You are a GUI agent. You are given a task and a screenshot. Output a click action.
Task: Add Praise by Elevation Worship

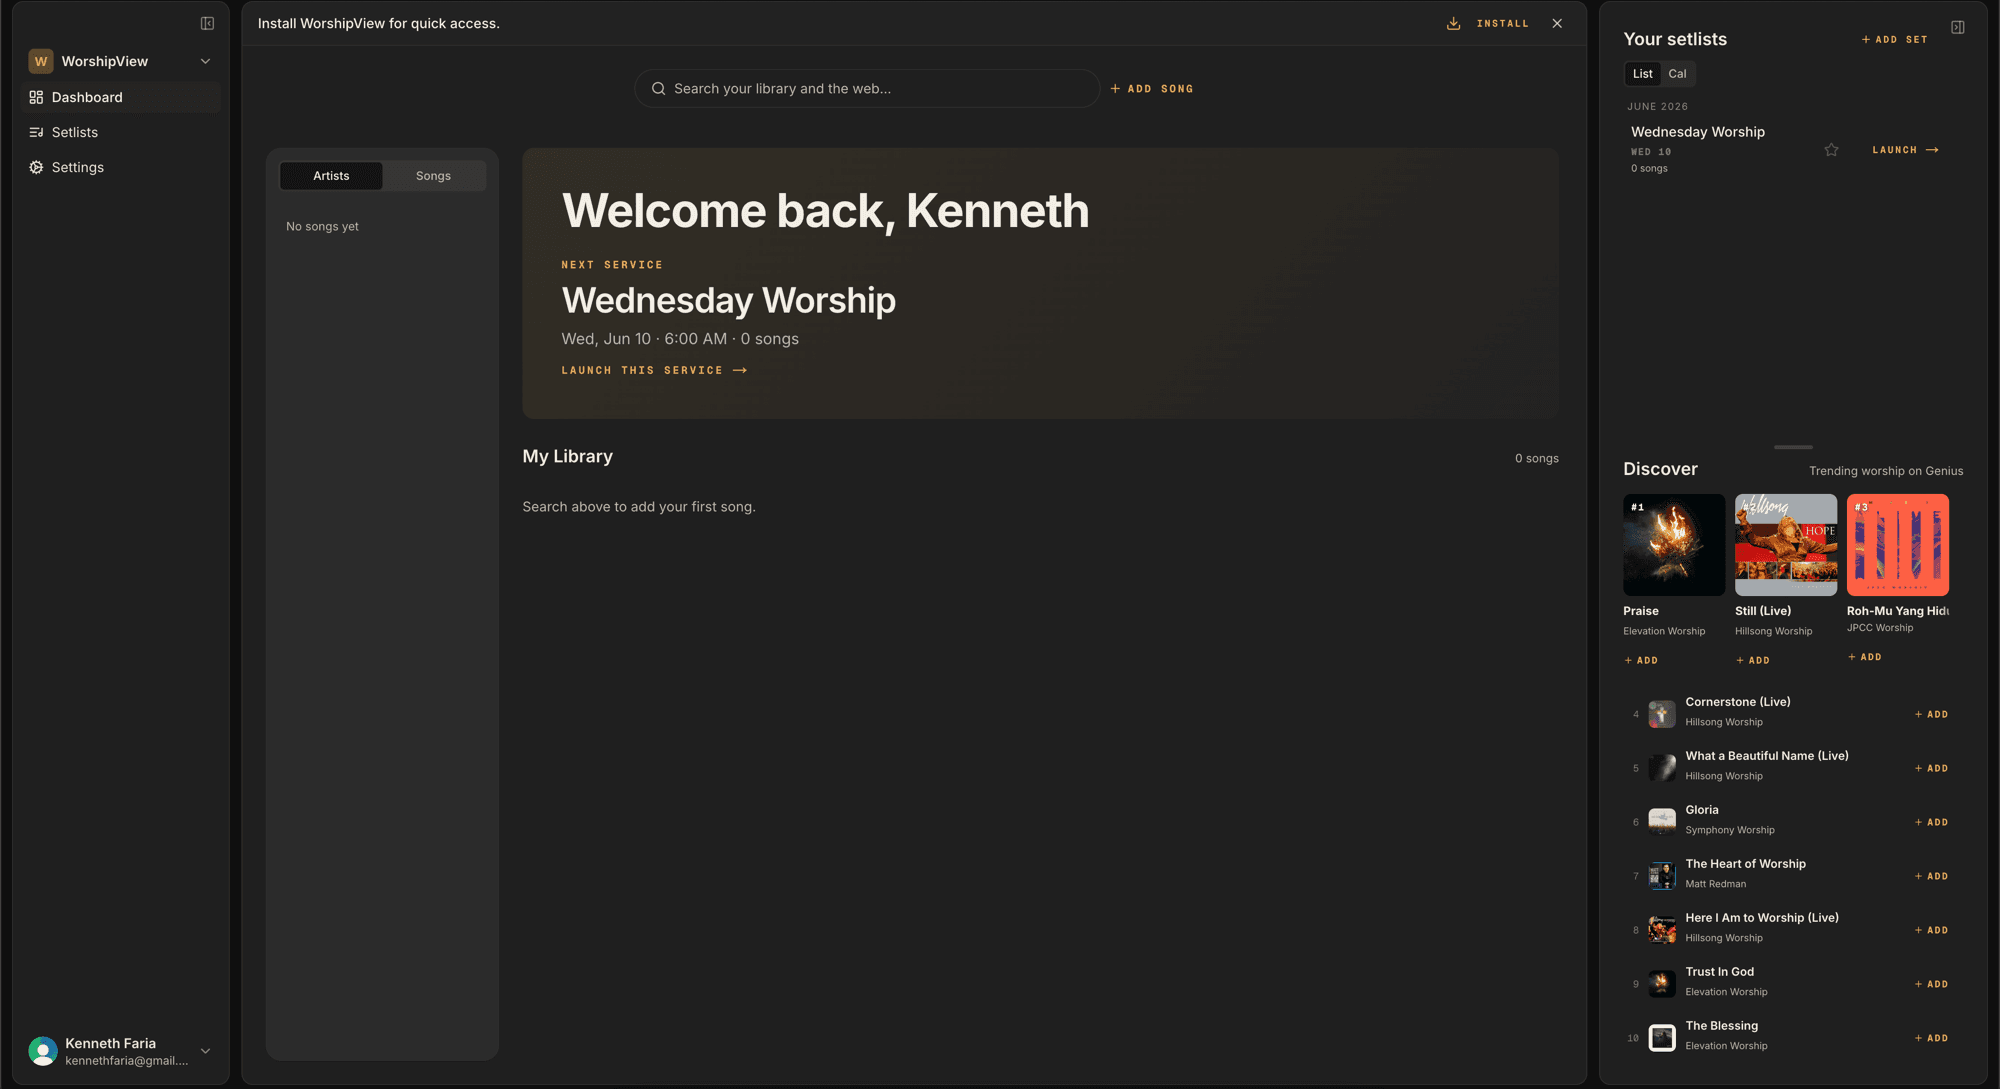click(1641, 660)
